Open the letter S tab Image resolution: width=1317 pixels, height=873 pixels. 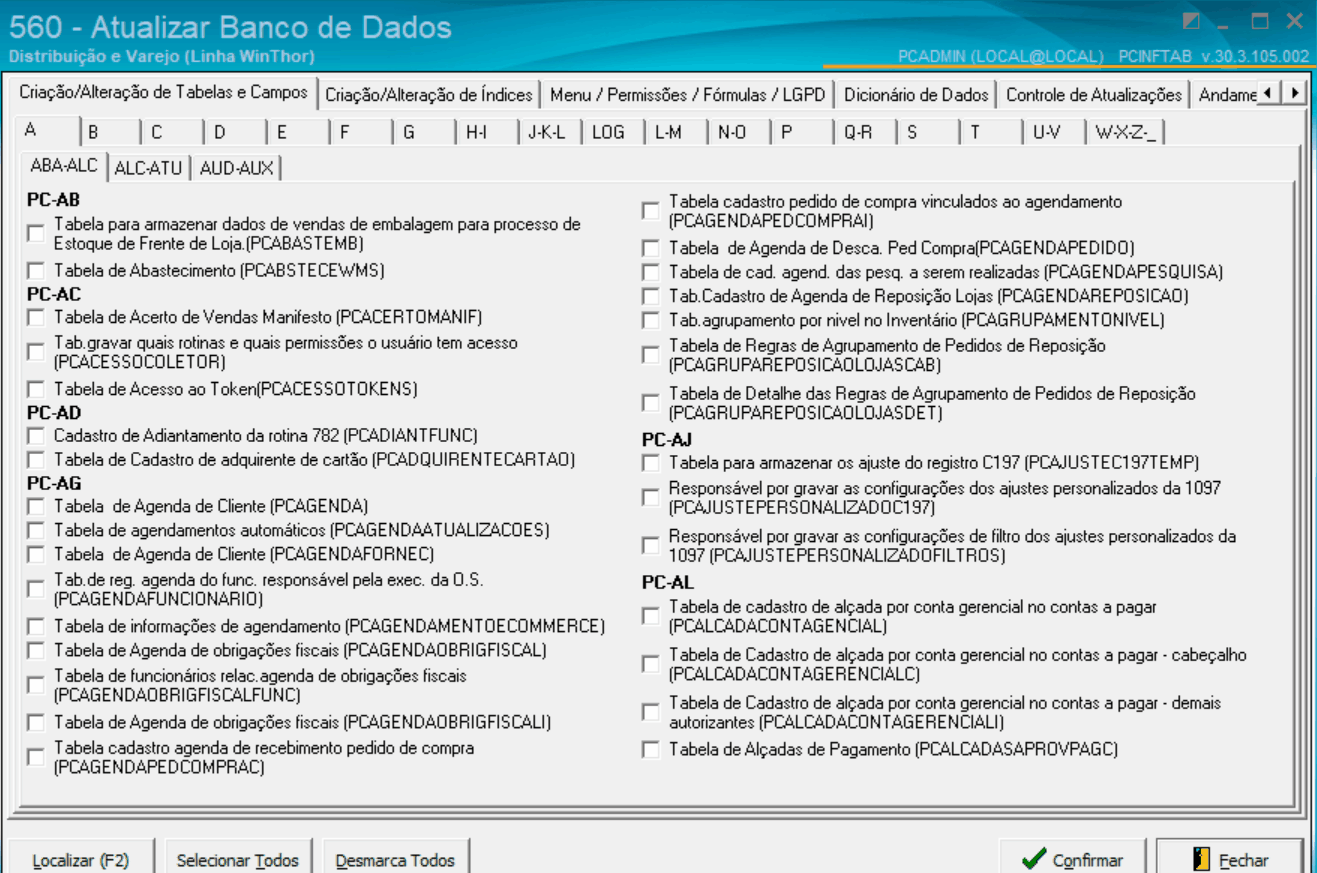click(929, 132)
